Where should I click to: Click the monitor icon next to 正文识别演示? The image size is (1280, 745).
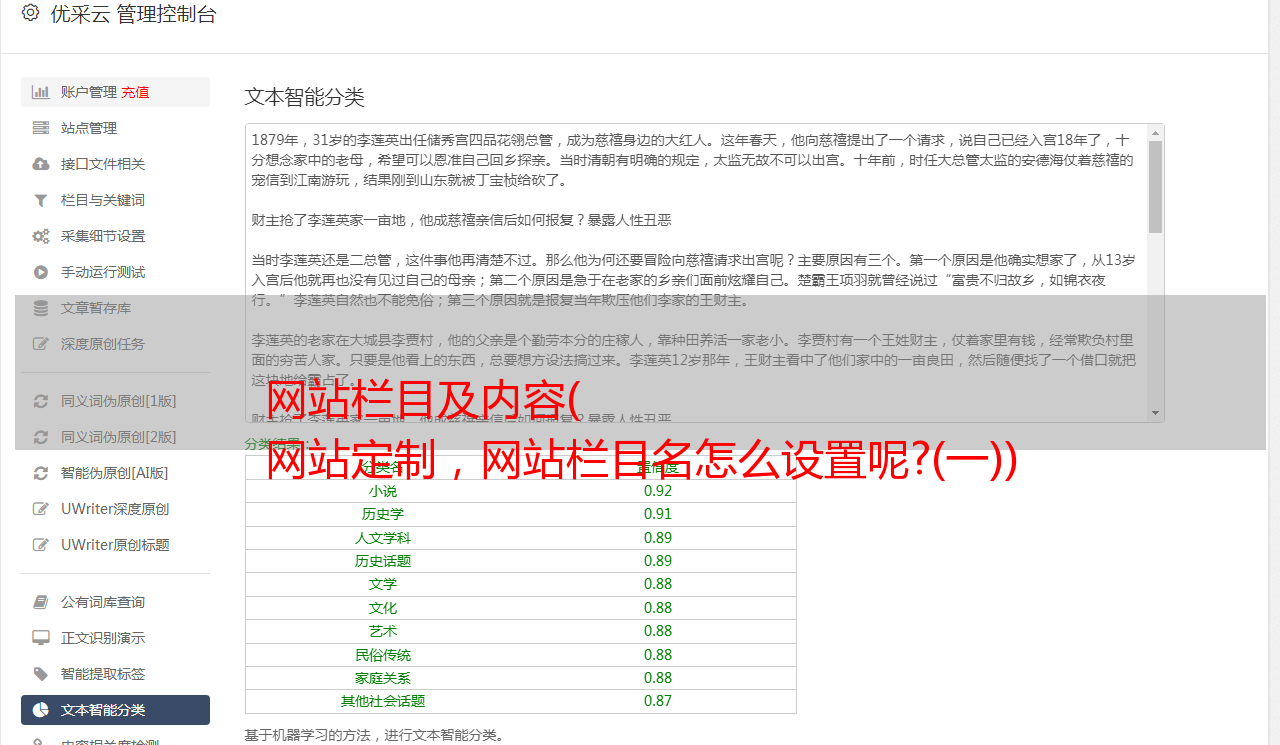tap(41, 638)
